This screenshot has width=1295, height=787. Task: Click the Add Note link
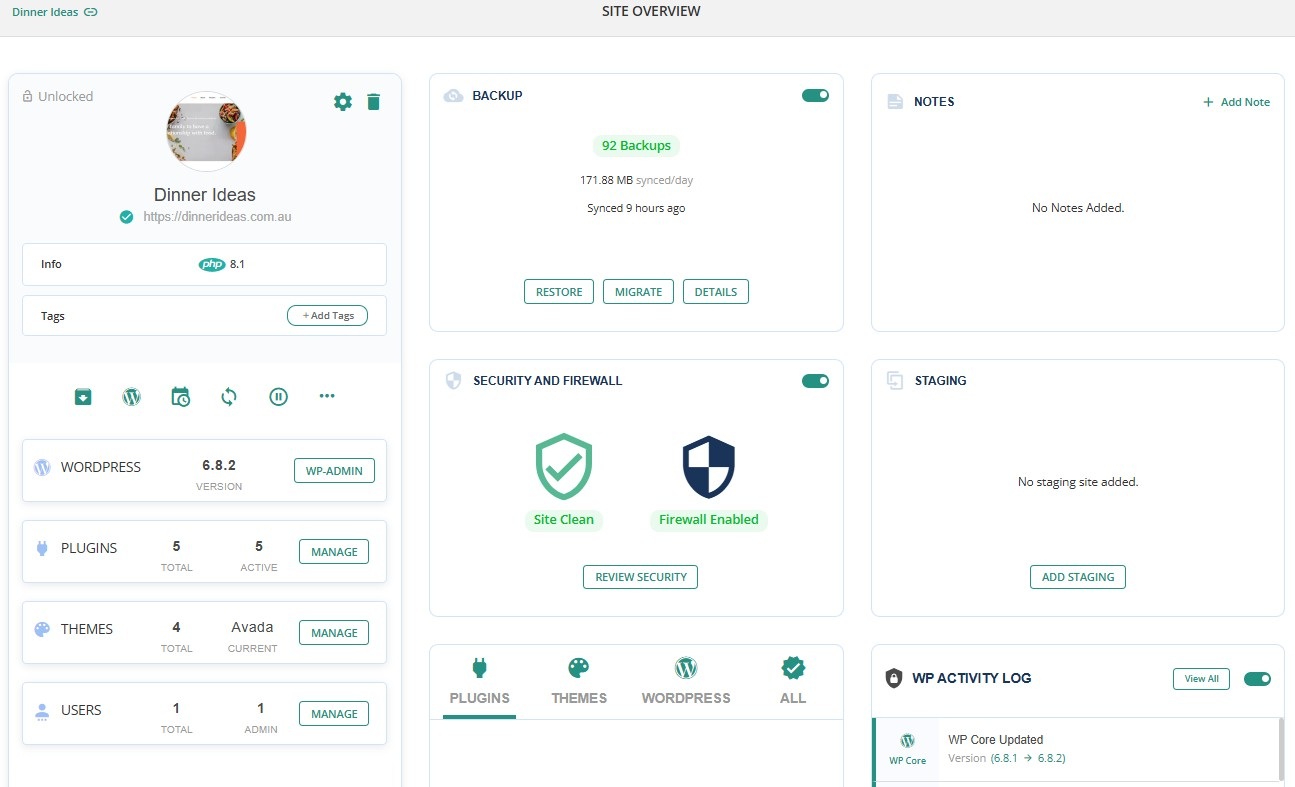[1236, 102]
